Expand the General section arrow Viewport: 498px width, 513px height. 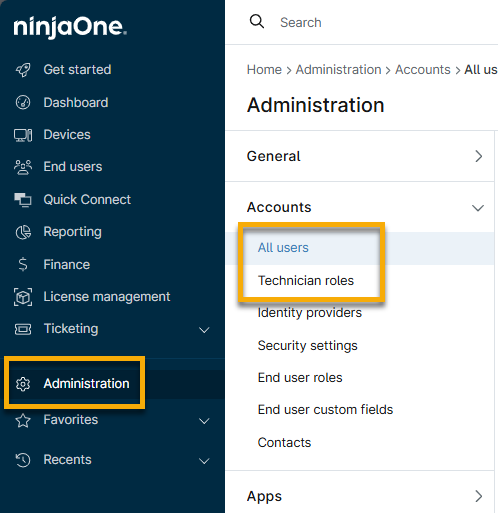[479, 156]
